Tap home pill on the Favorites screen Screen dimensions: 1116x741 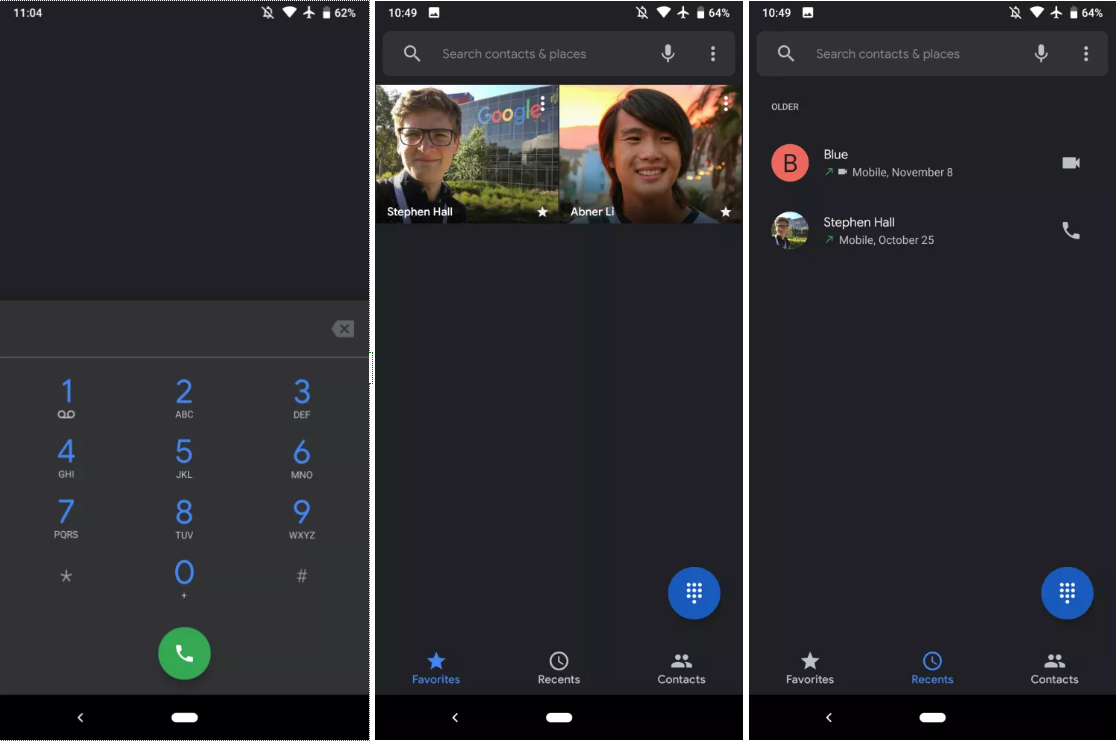click(559, 718)
